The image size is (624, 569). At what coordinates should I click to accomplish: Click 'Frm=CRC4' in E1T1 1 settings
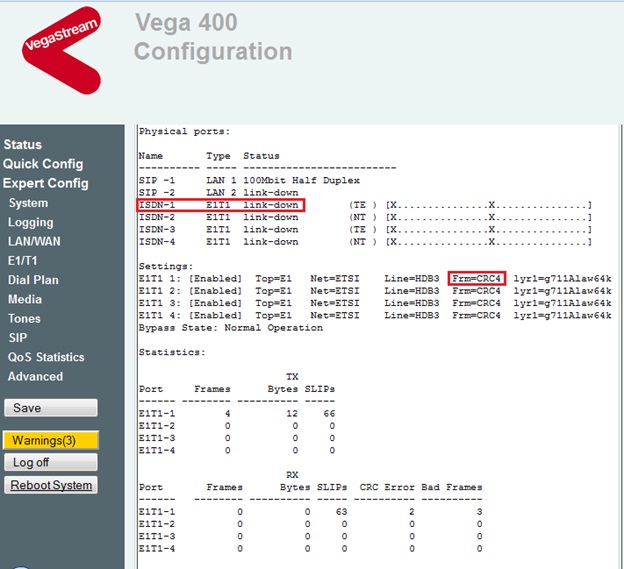point(477,279)
